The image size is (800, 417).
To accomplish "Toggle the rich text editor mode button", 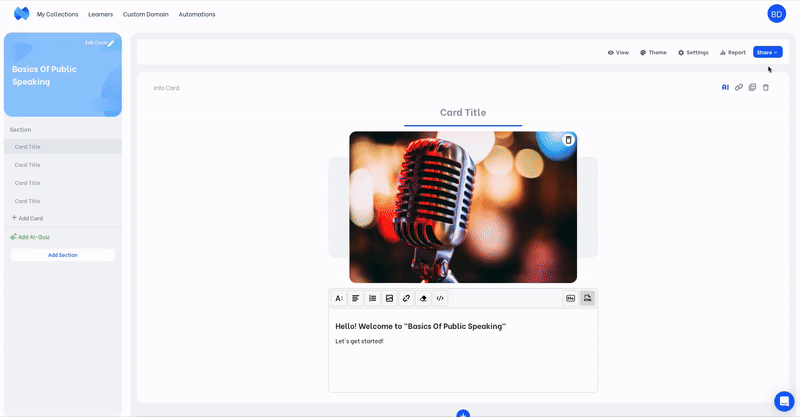I will click(587, 298).
